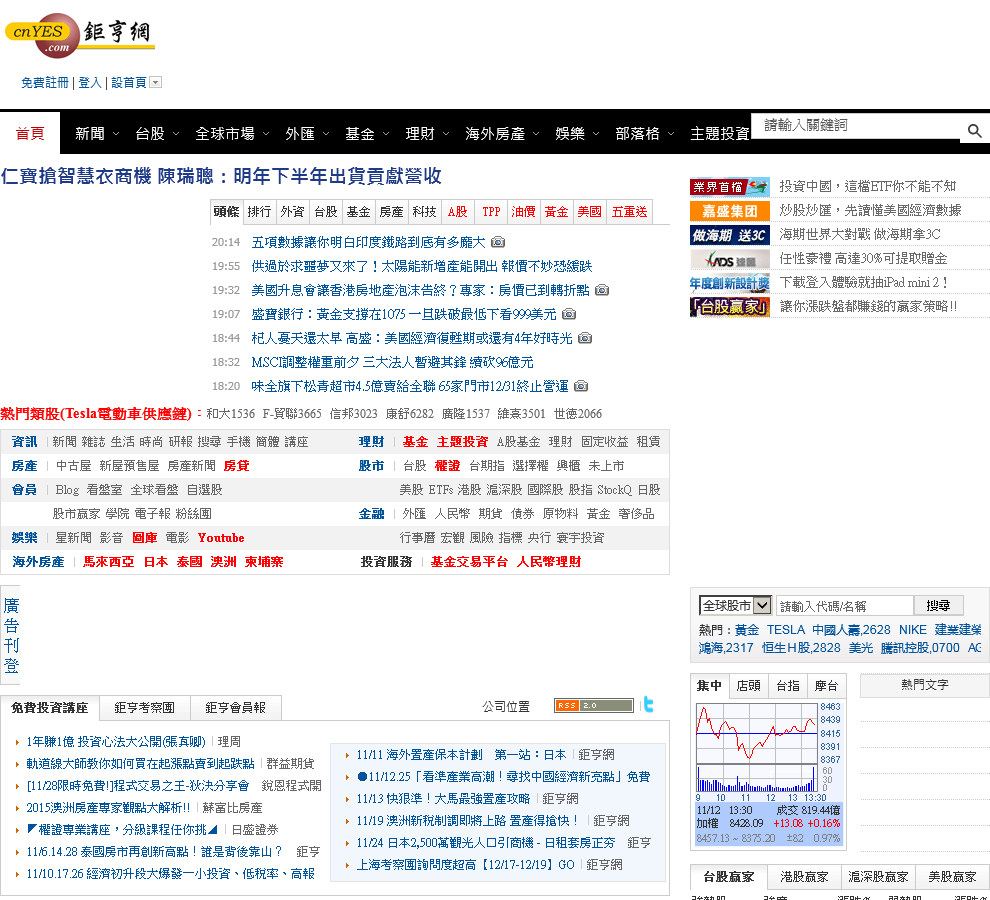990x900 pixels.
Task: Click the 嘉盛集團 ad banner image
Action: [x=730, y=211]
